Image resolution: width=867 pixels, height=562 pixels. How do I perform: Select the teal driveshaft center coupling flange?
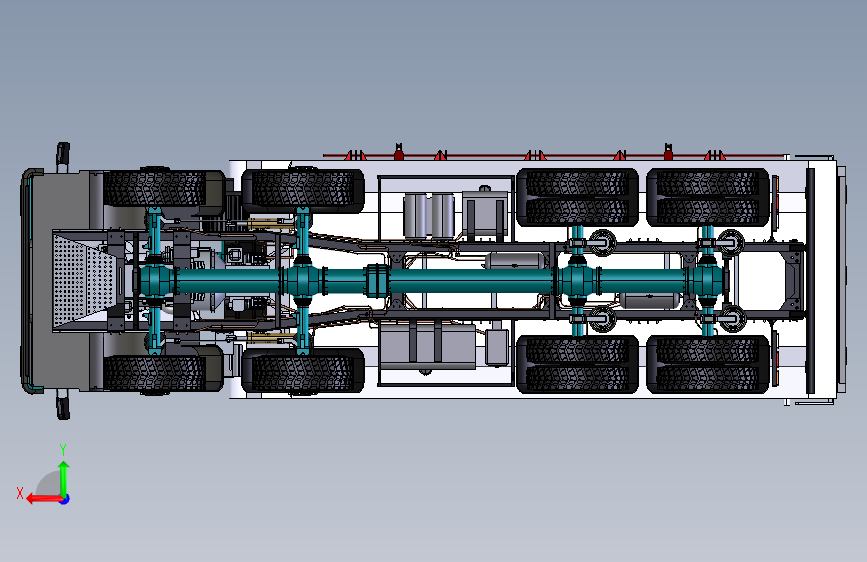(377, 280)
